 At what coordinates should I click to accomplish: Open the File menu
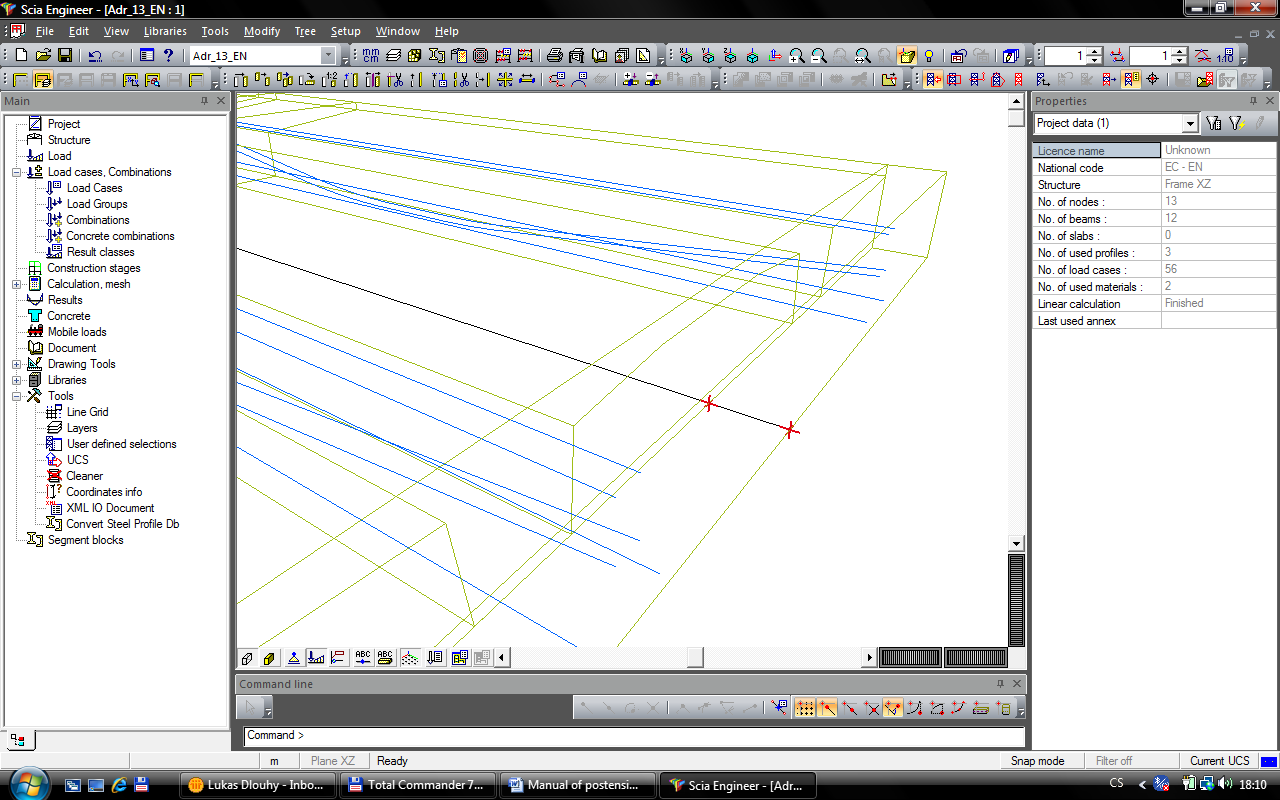(x=45, y=31)
